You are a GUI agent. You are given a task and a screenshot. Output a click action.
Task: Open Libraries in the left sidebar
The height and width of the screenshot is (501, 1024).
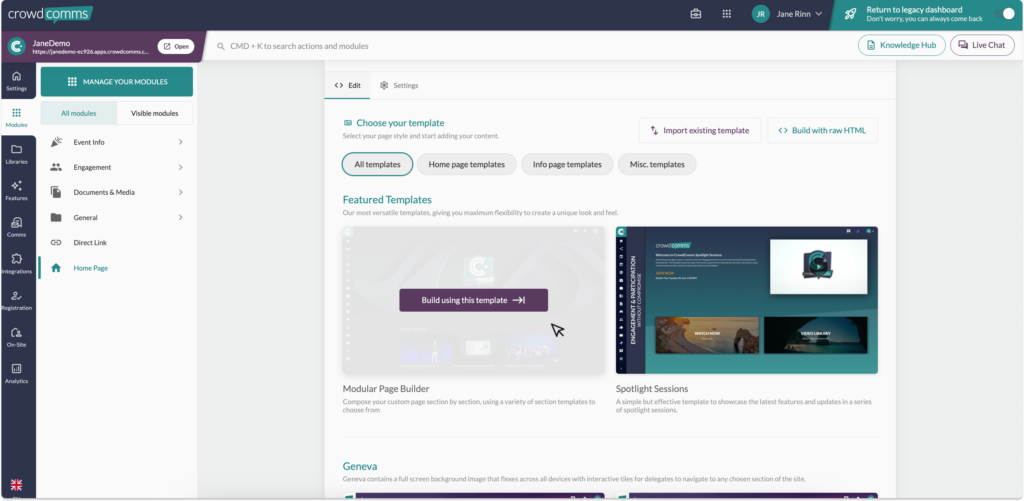(x=17, y=154)
